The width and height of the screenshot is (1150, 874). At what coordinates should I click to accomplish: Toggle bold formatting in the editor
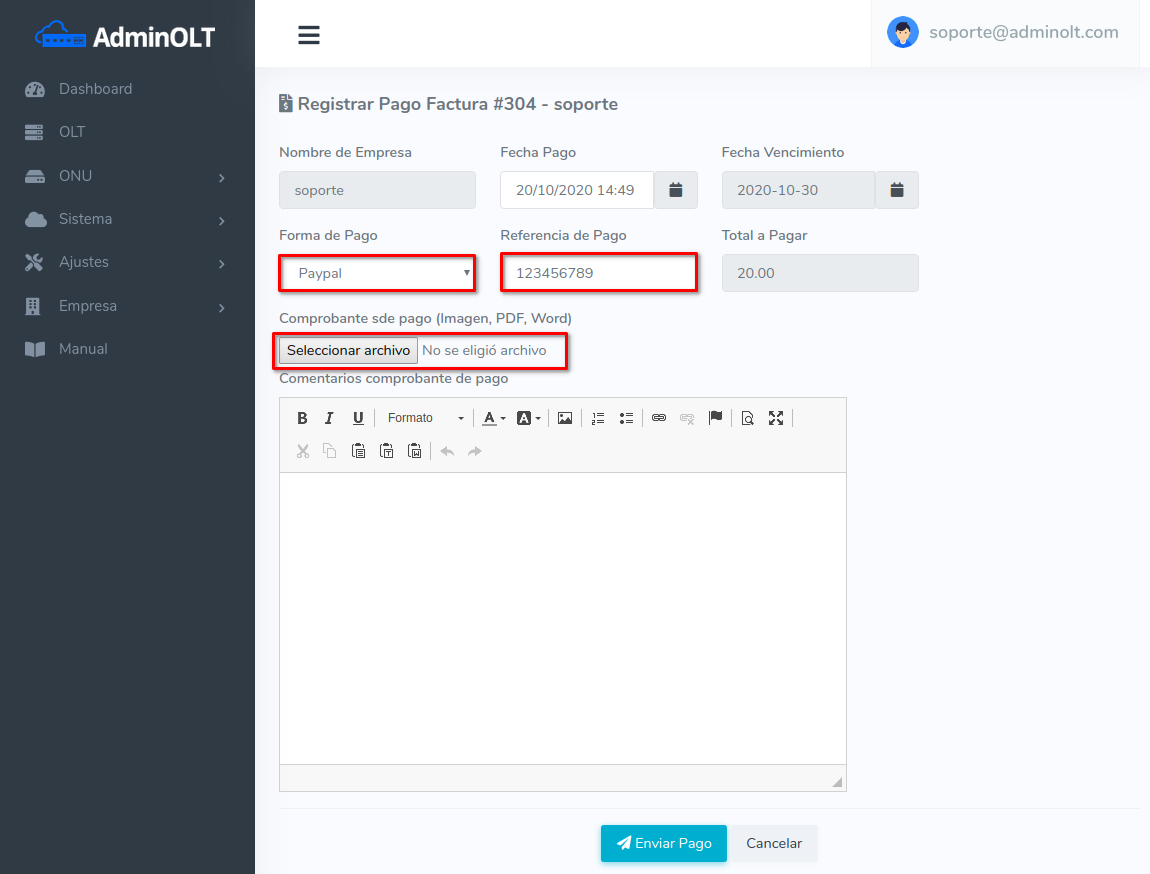point(302,418)
